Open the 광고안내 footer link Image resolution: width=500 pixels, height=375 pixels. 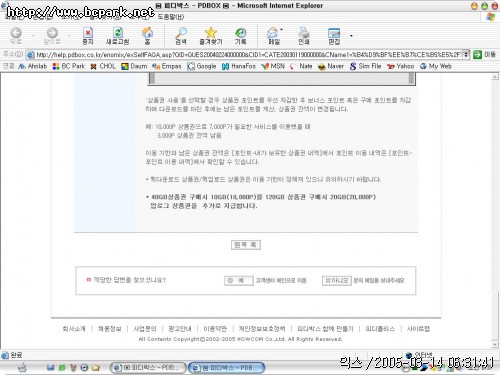click(x=180, y=329)
